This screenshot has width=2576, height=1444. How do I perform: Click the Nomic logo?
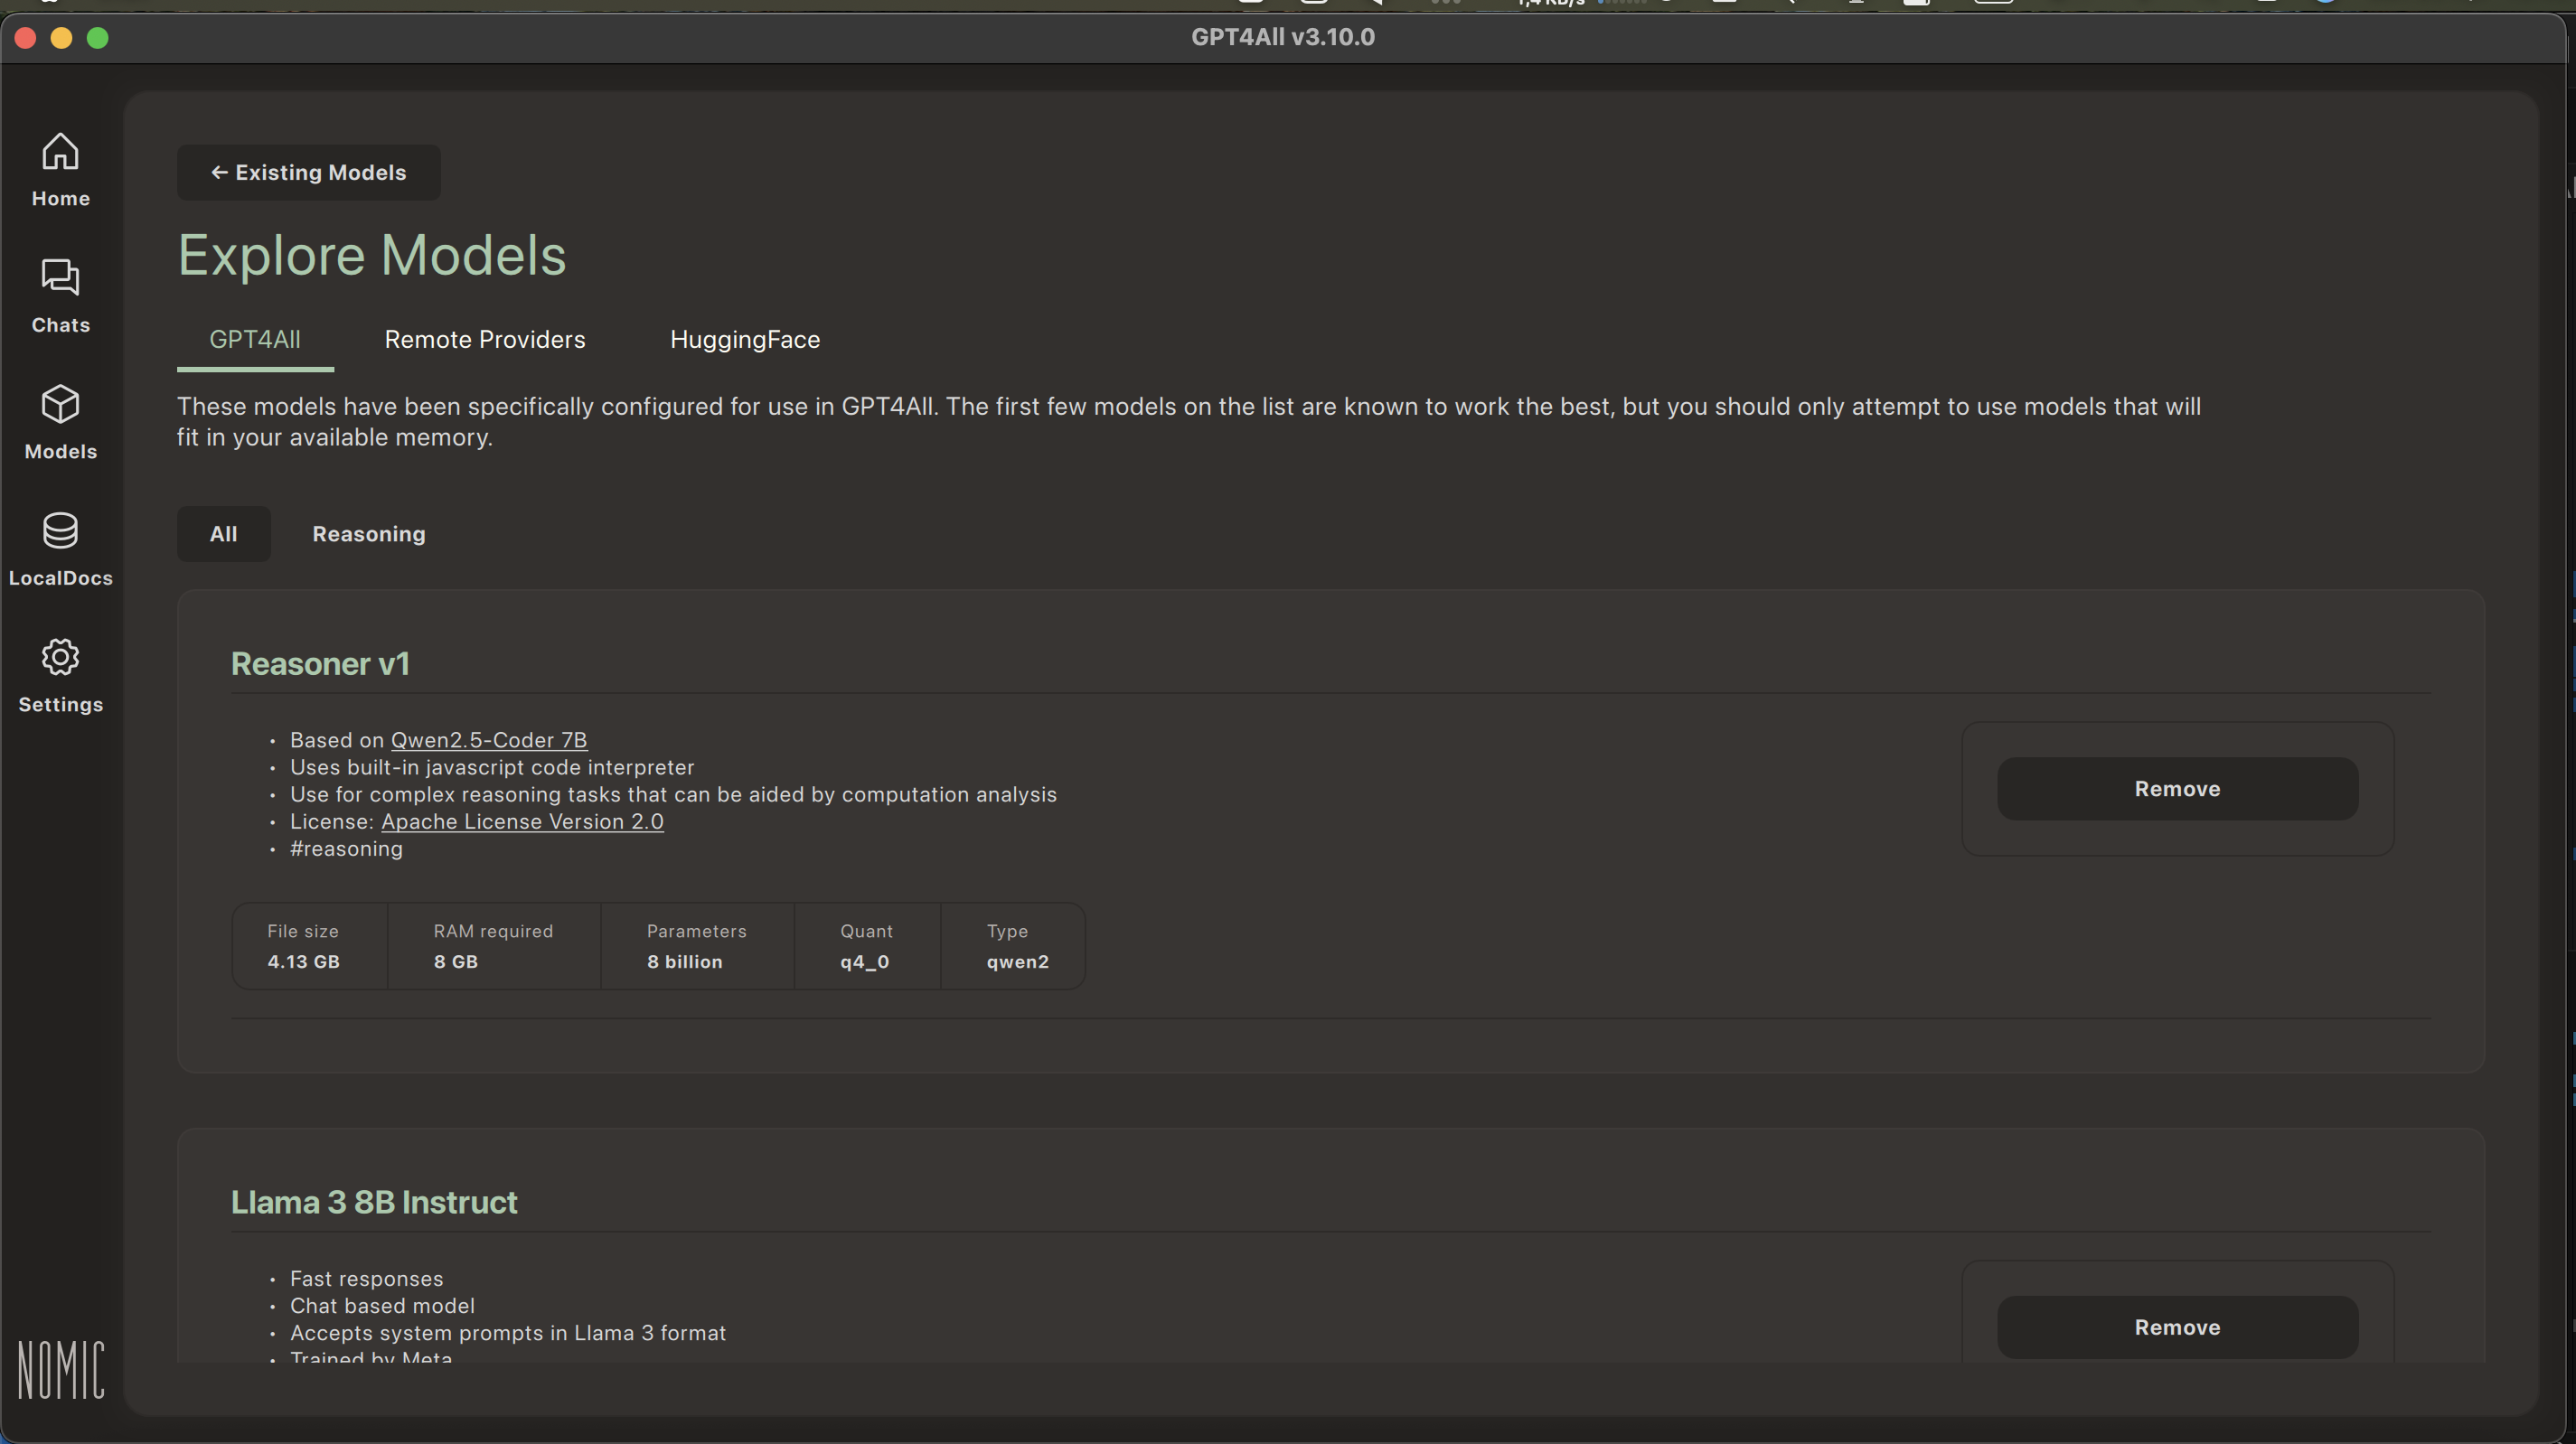pos(61,1369)
